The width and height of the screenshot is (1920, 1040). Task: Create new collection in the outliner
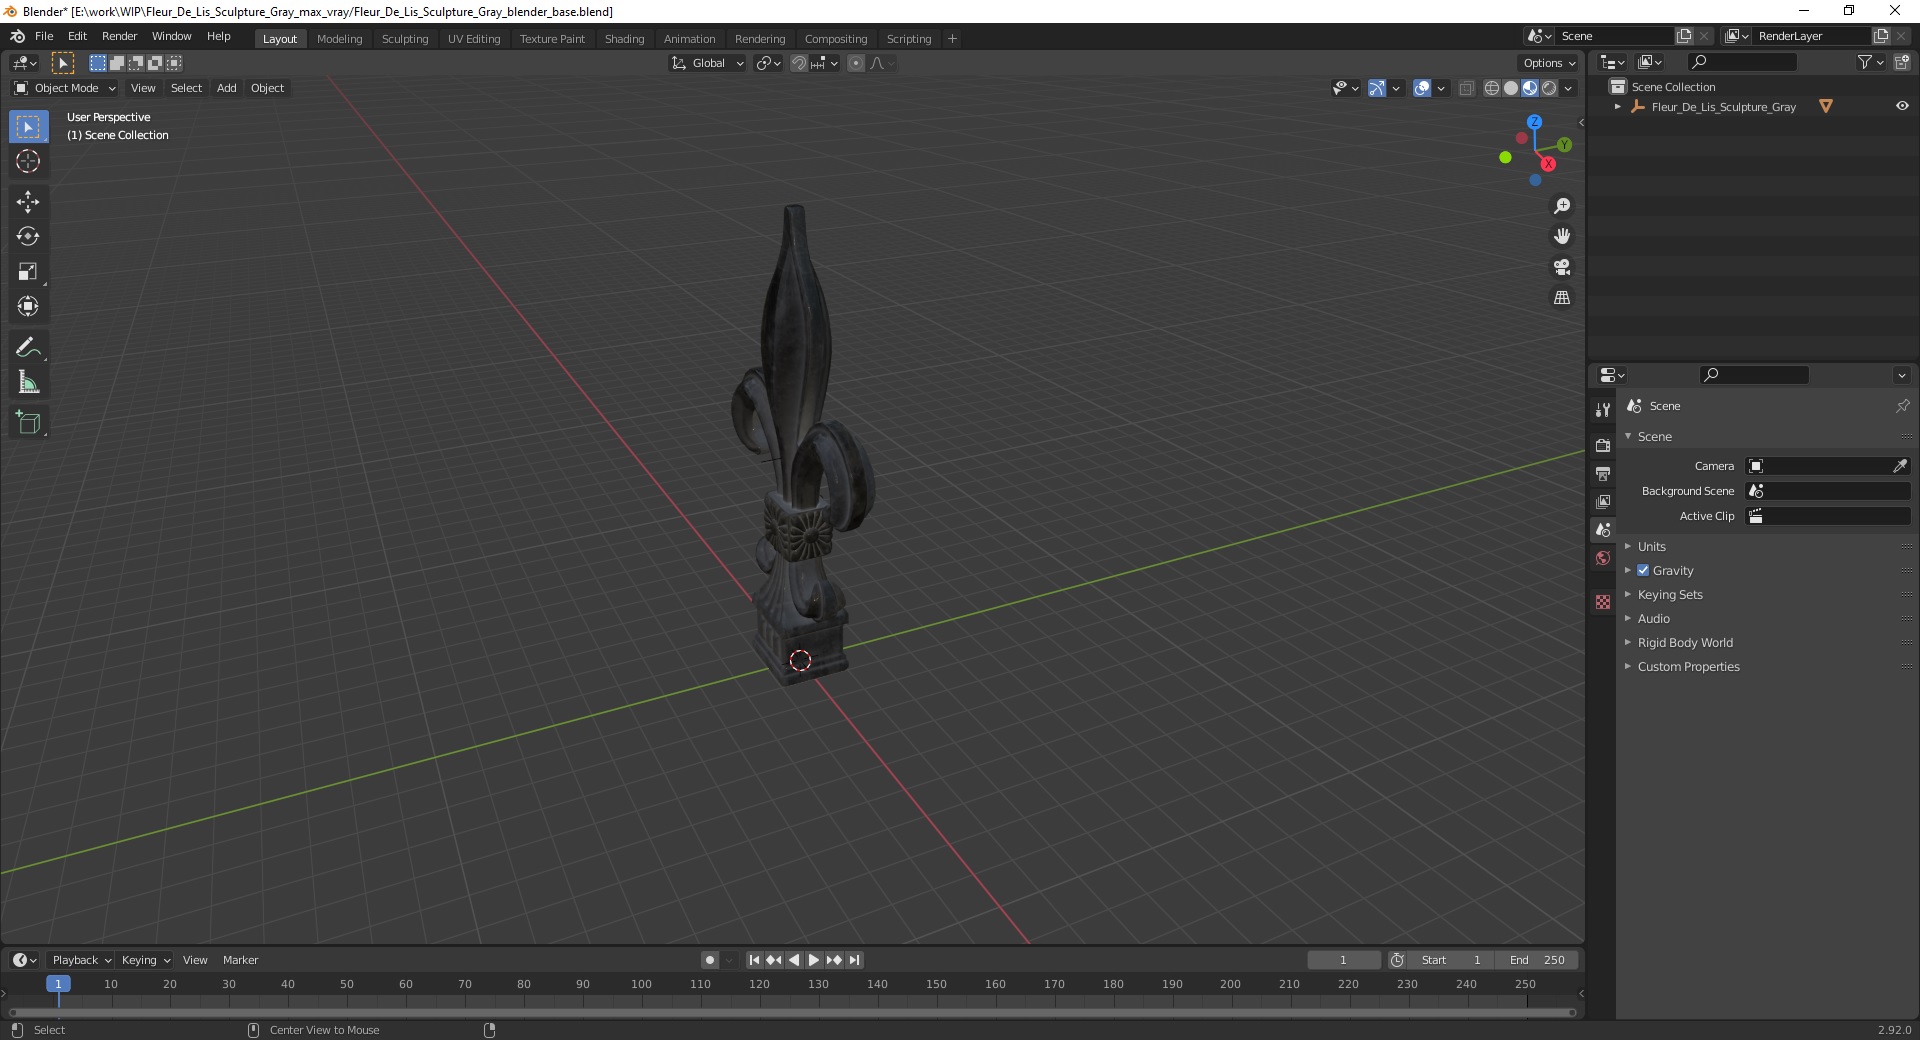(x=1901, y=62)
